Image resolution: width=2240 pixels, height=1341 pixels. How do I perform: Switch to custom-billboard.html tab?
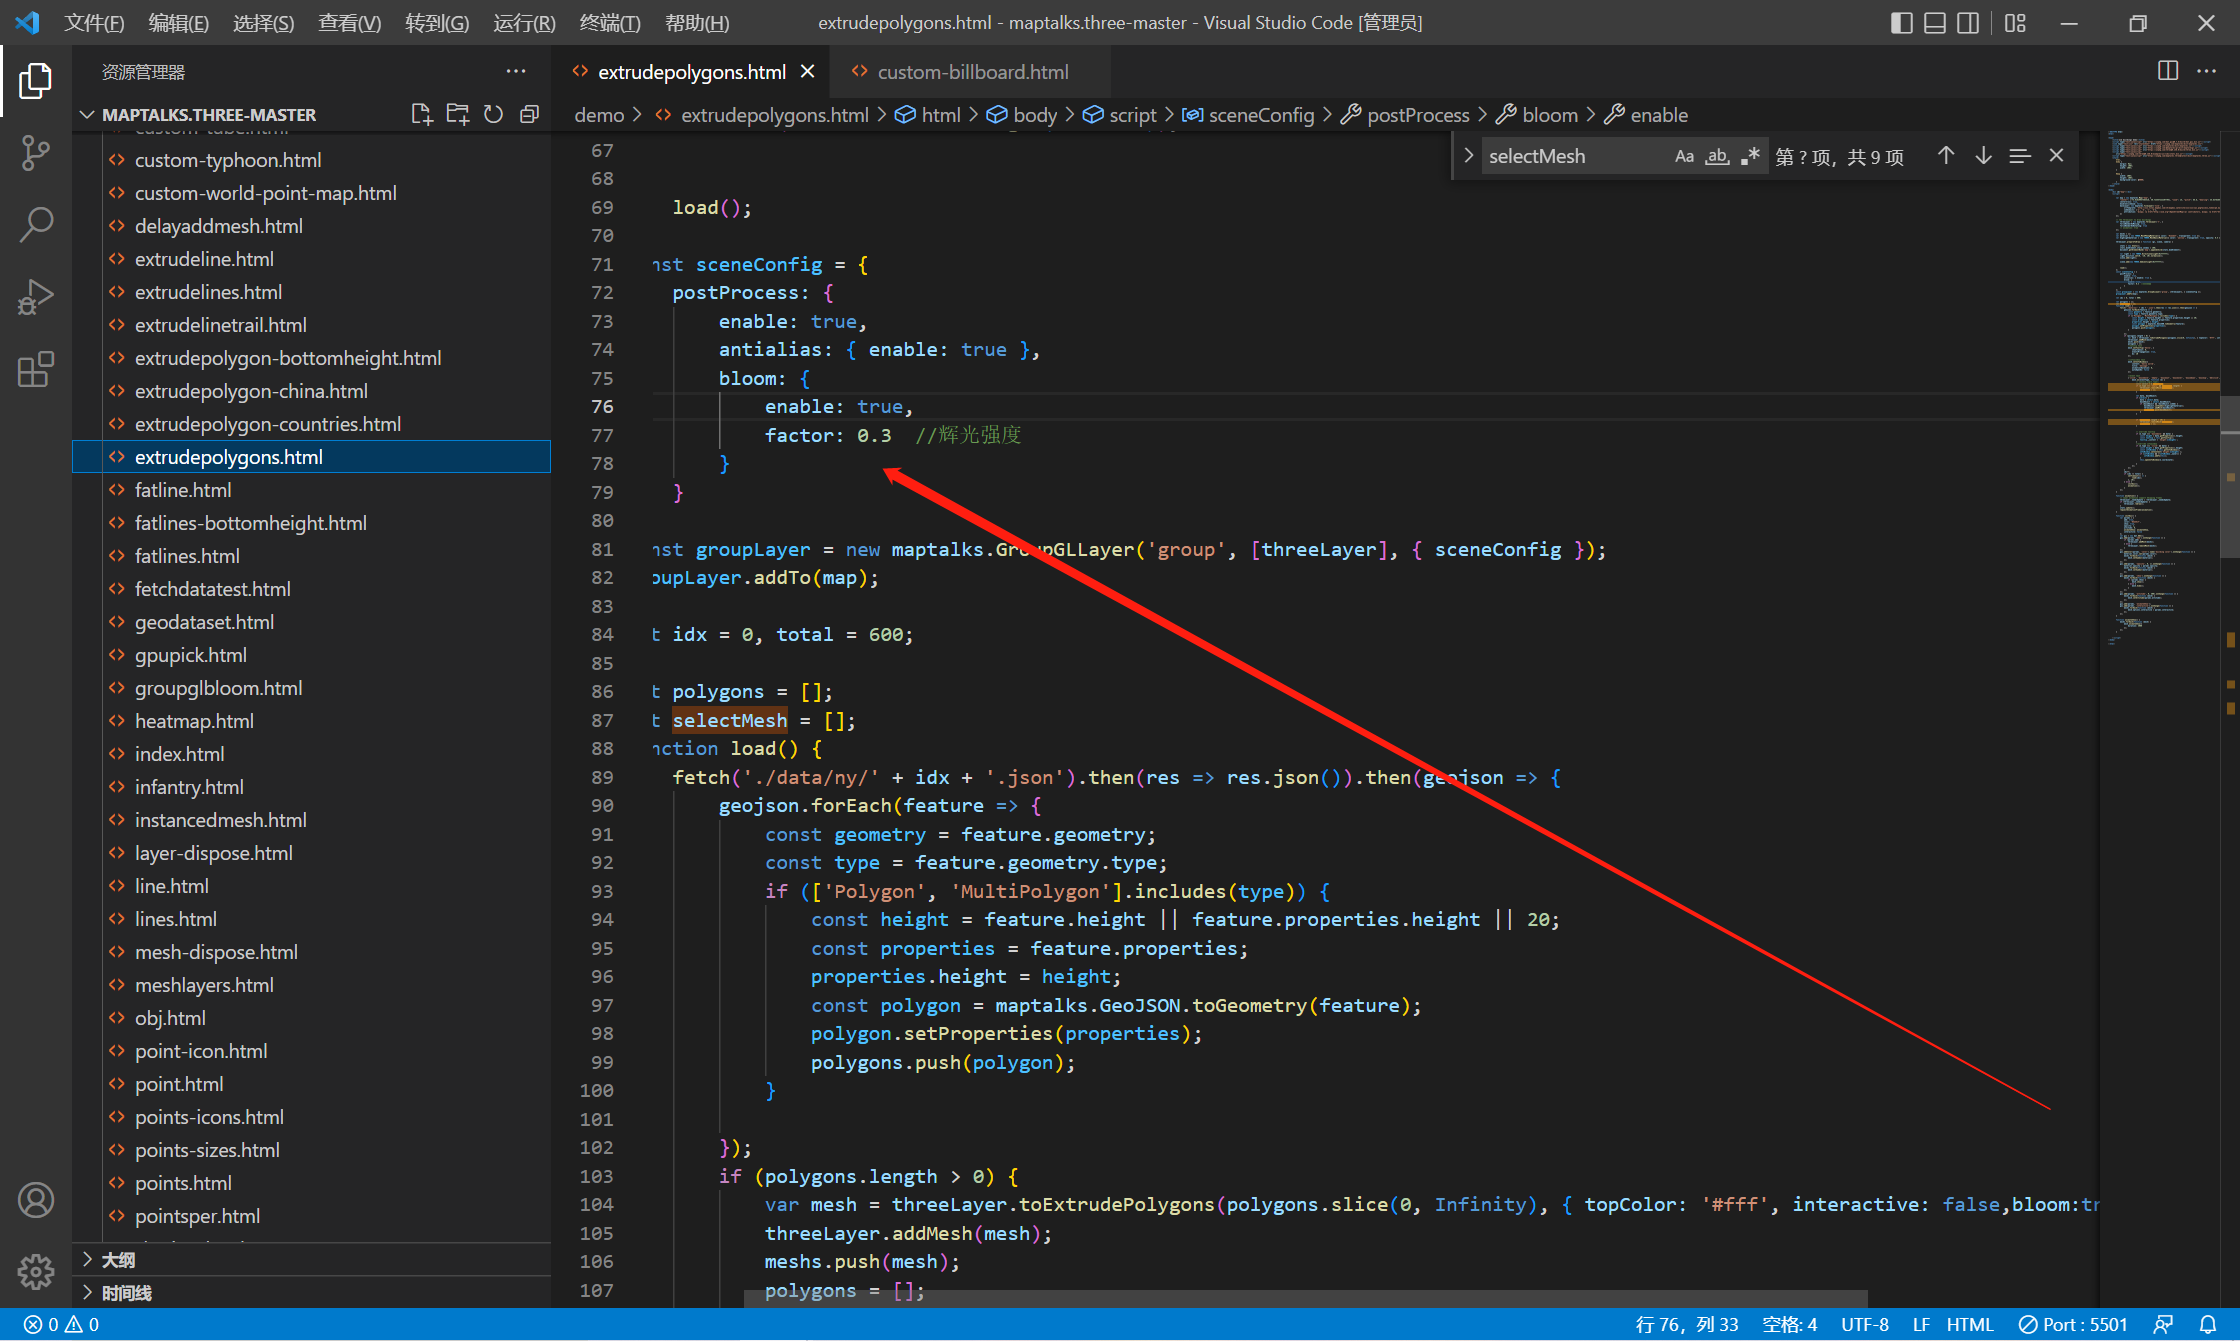click(972, 72)
